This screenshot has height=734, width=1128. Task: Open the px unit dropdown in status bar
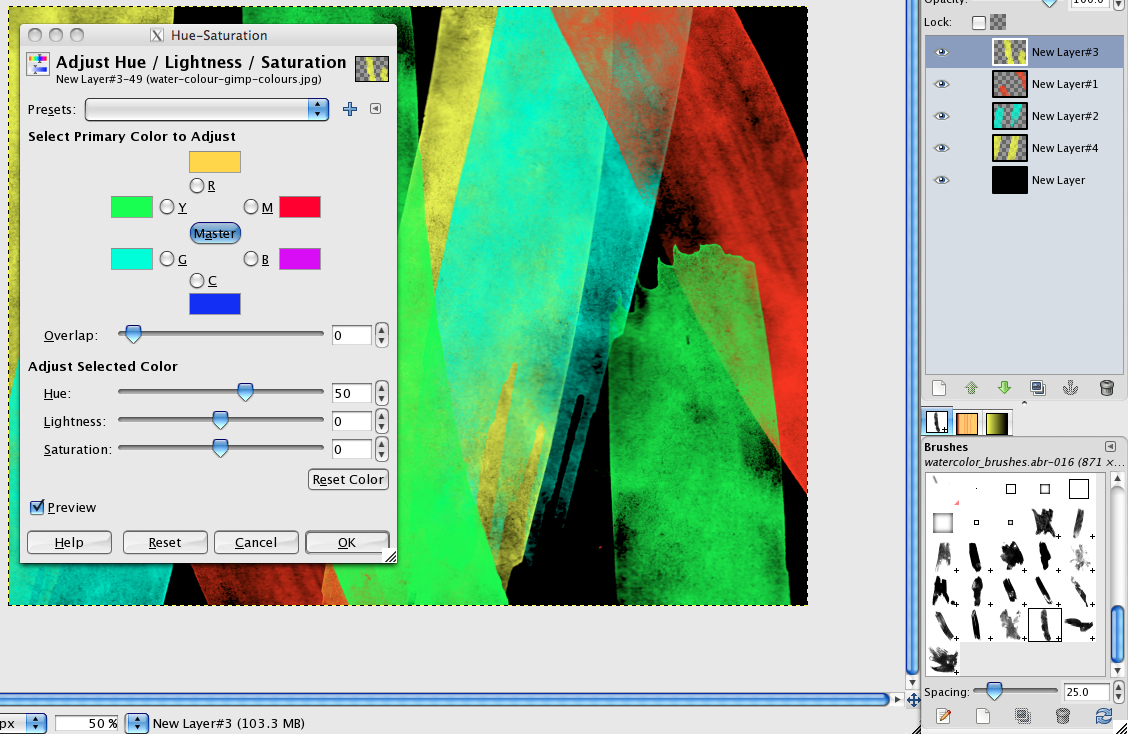35,723
